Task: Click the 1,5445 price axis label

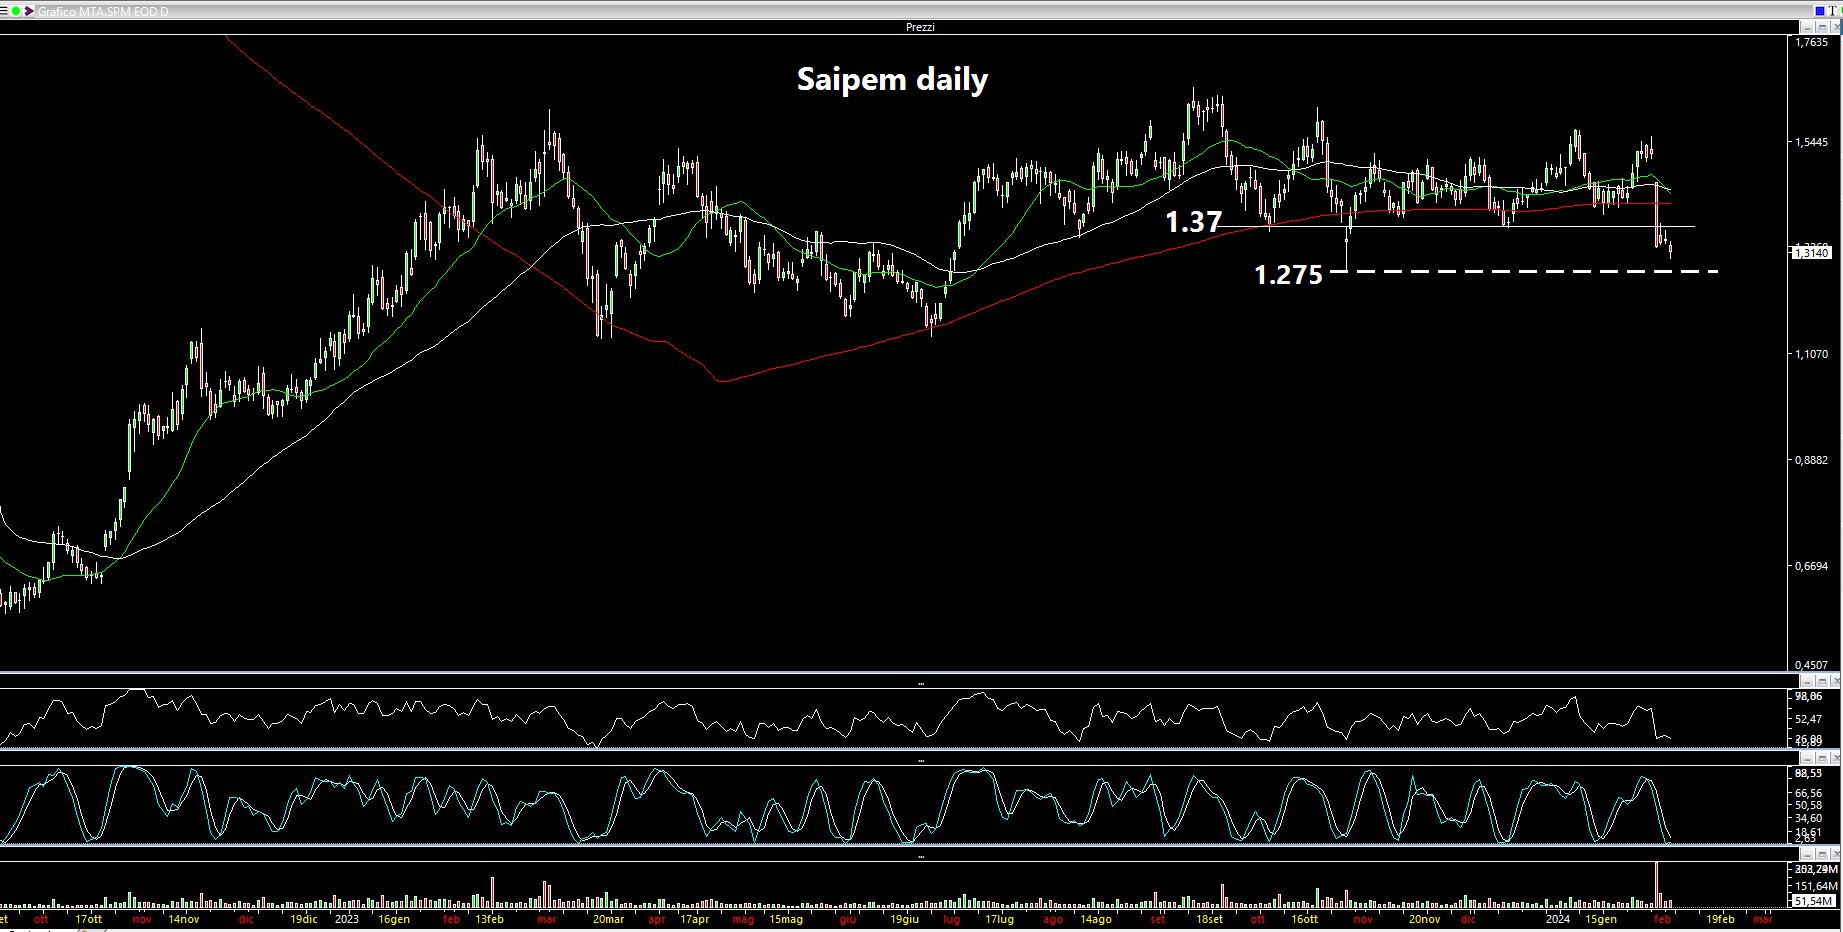Action: tap(1811, 143)
